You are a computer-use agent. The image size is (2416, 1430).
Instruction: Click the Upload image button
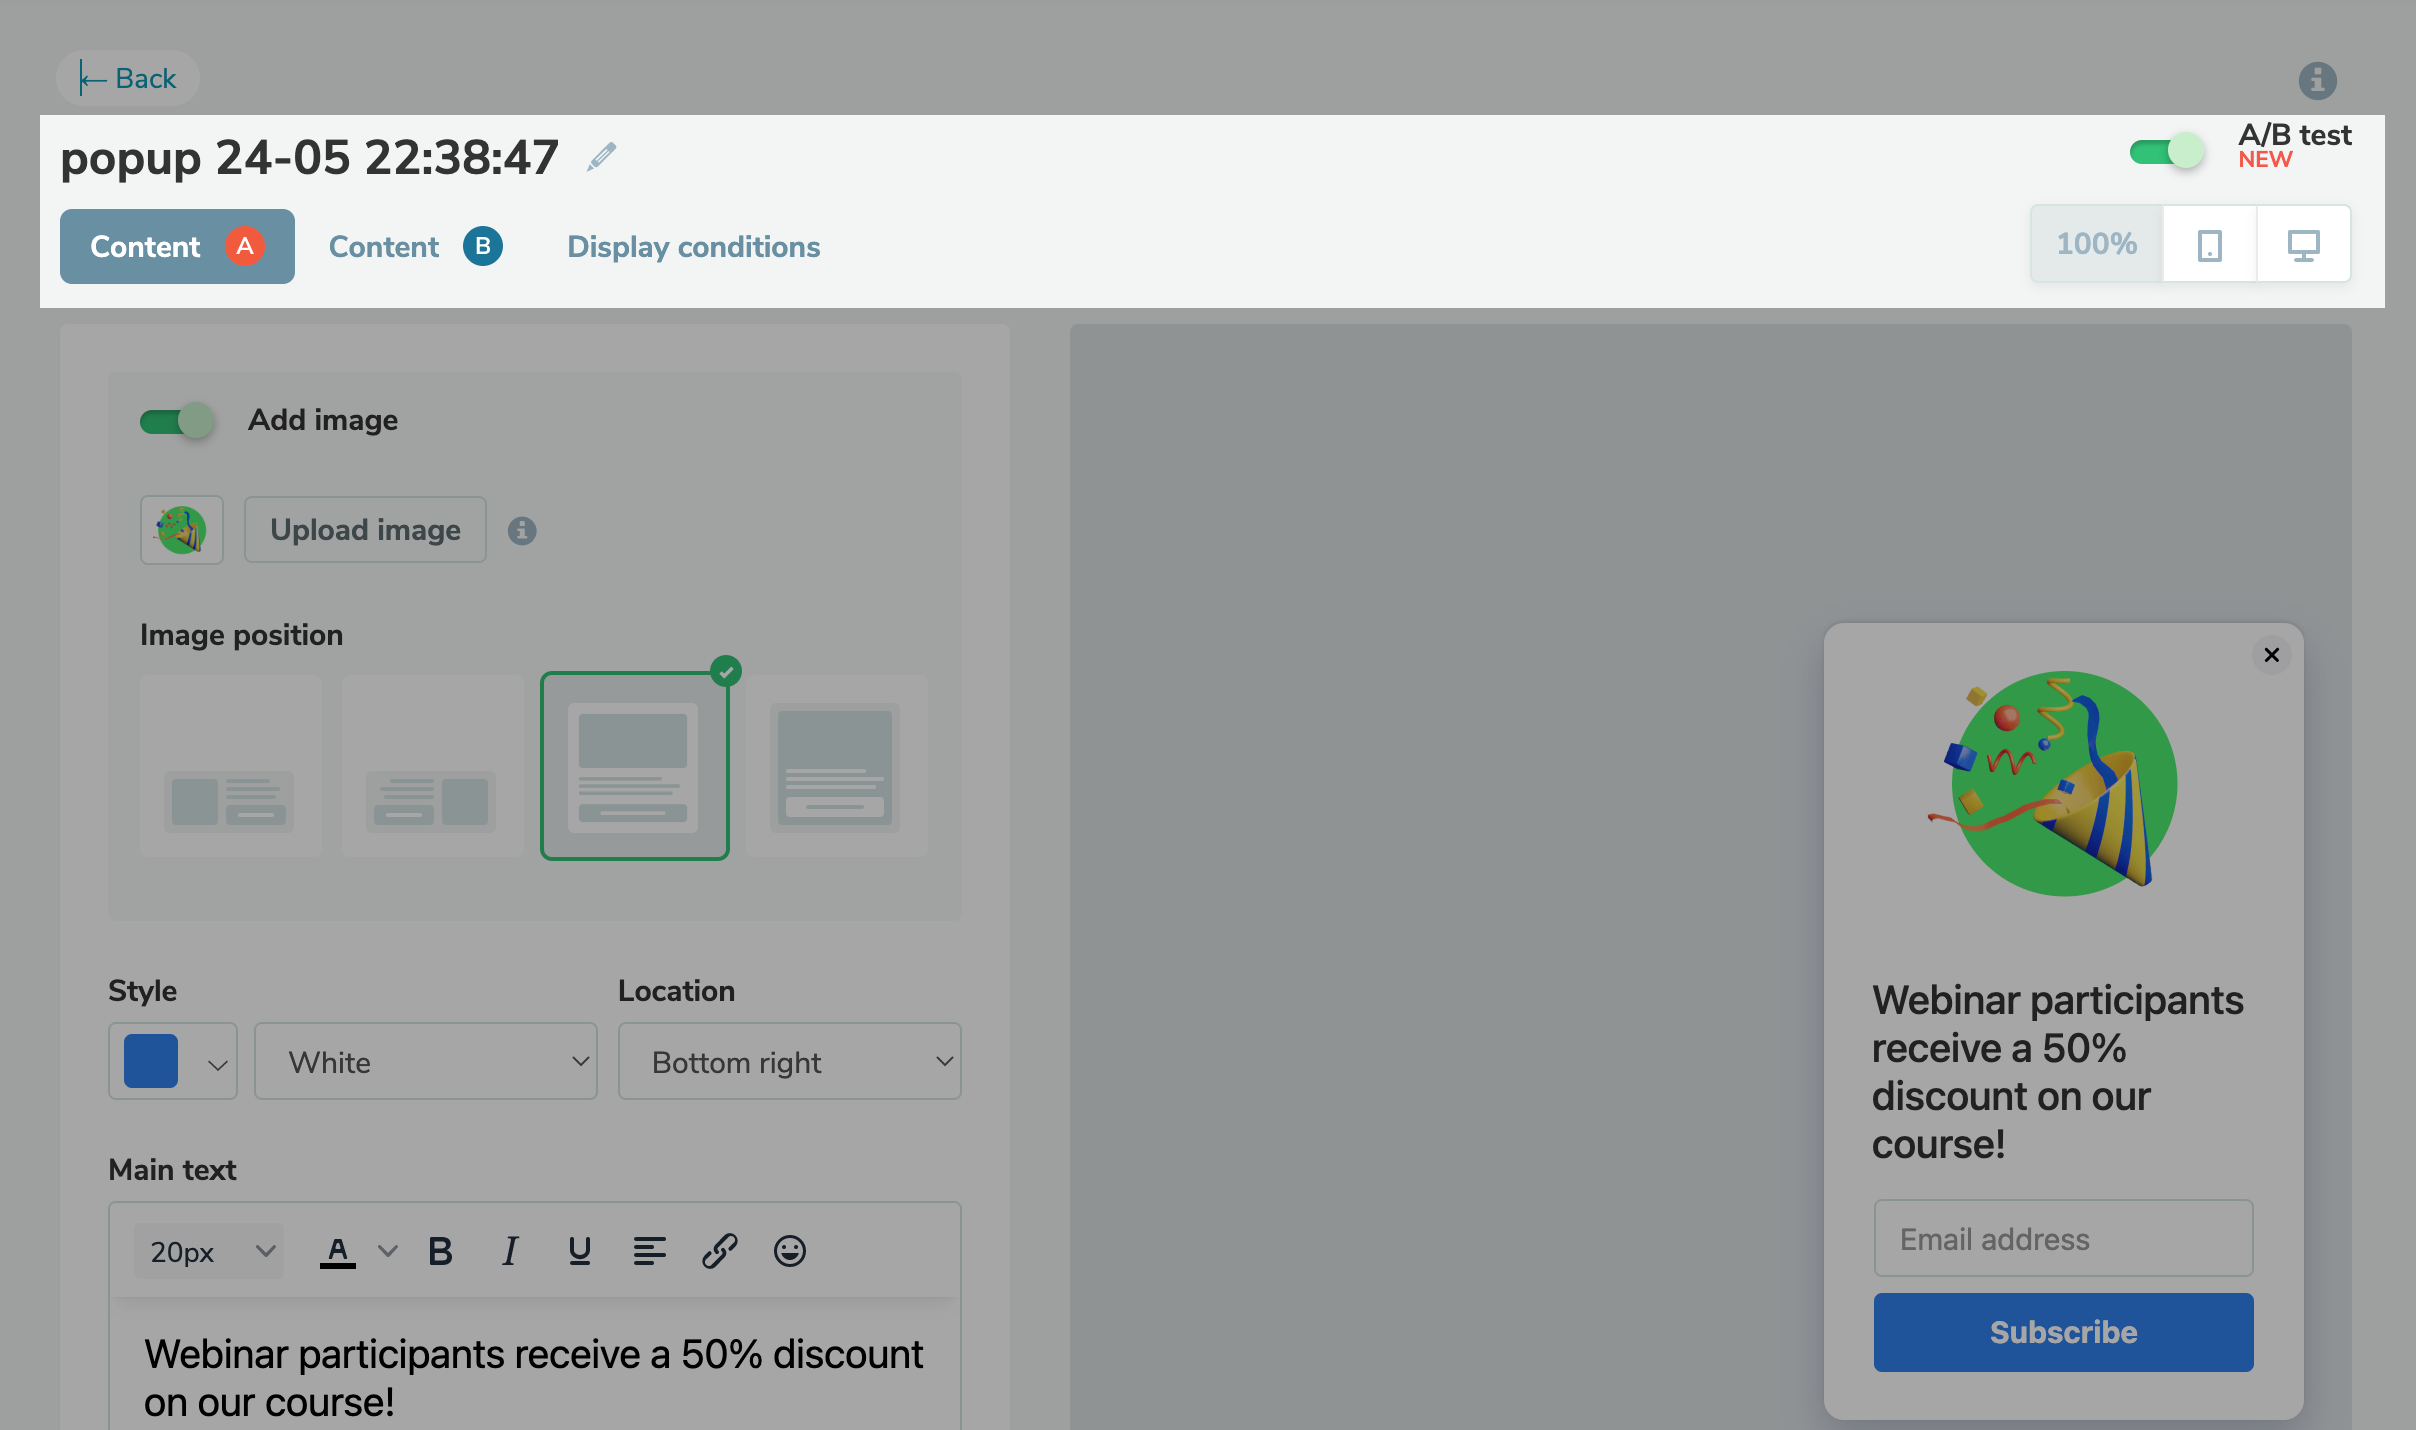(x=364, y=529)
